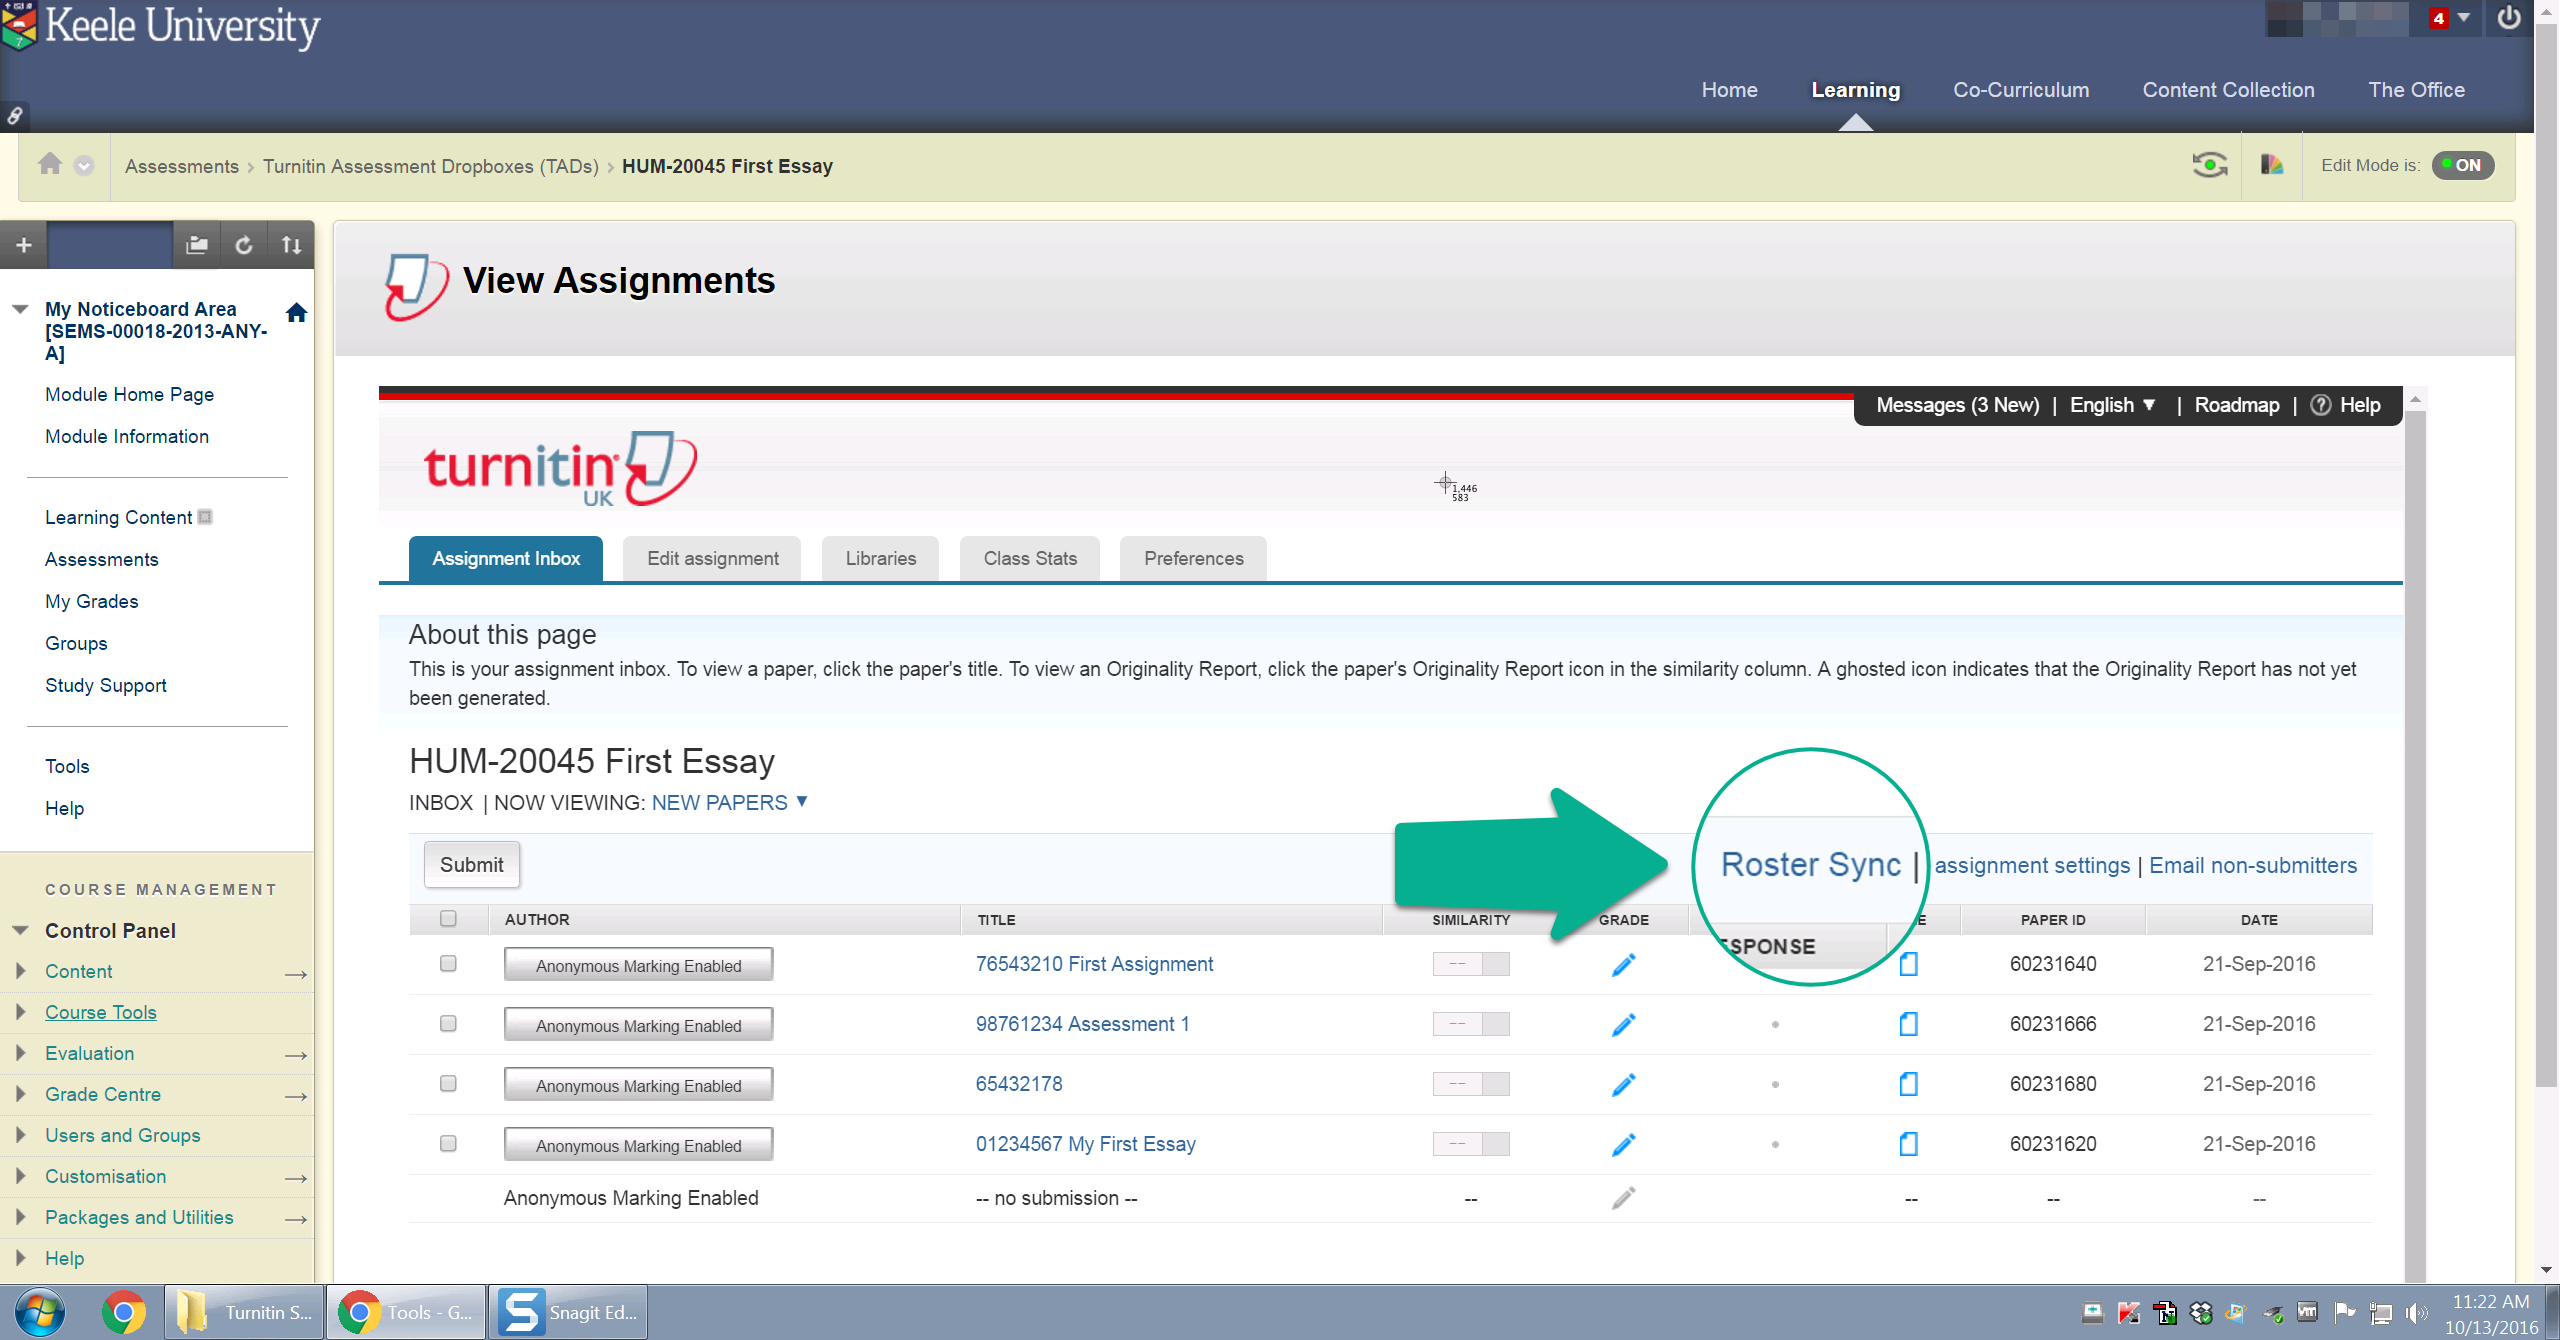Open the assignment settings link
Image resolution: width=2560 pixels, height=1340 pixels.
coord(2032,866)
